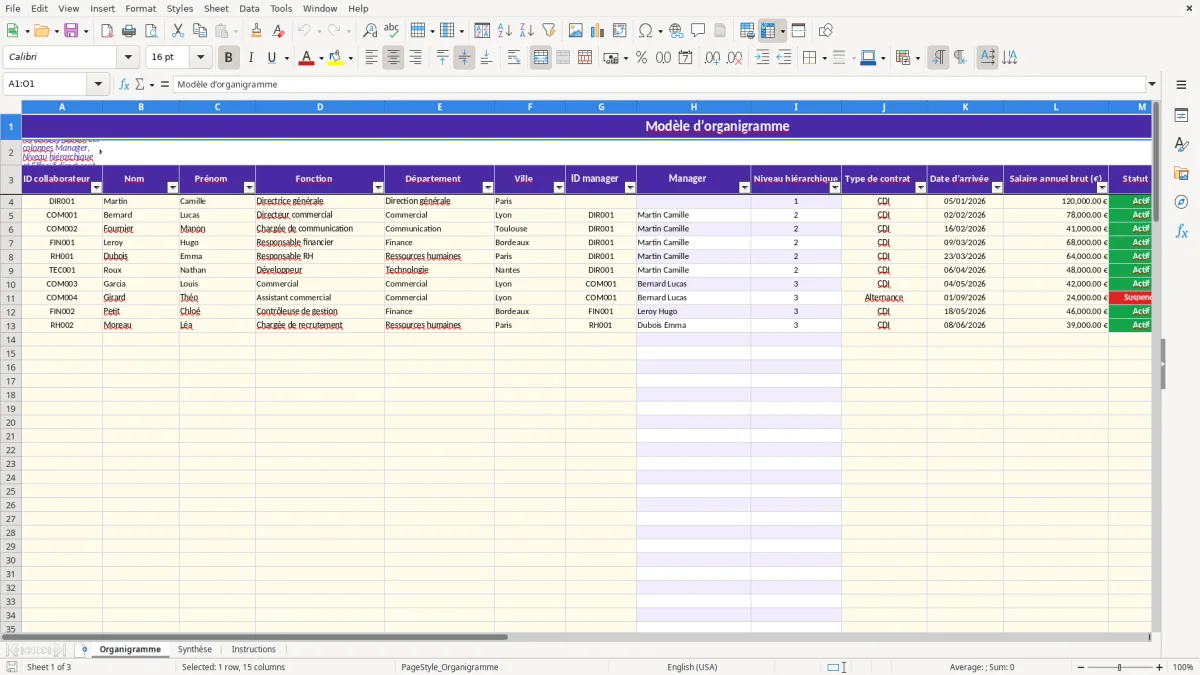Toggle Center Horizontally alignment

393,58
